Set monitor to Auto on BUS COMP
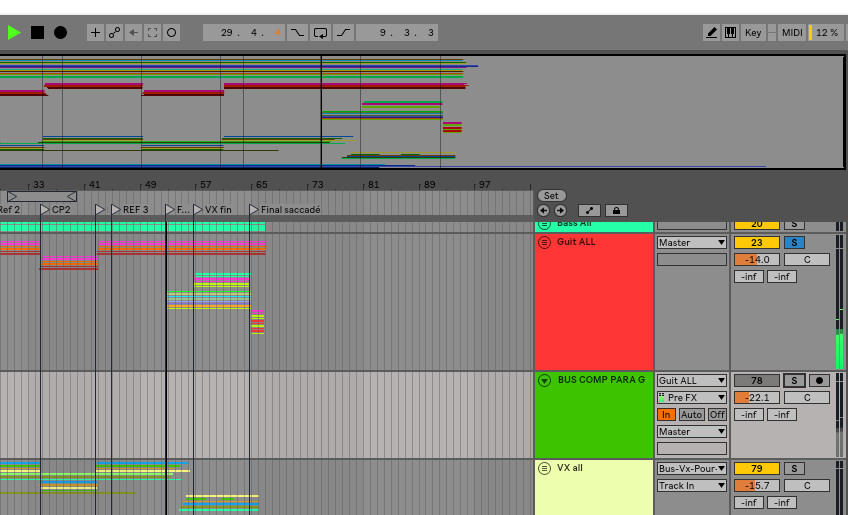The width and height of the screenshot is (848, 515). [691, 414]
